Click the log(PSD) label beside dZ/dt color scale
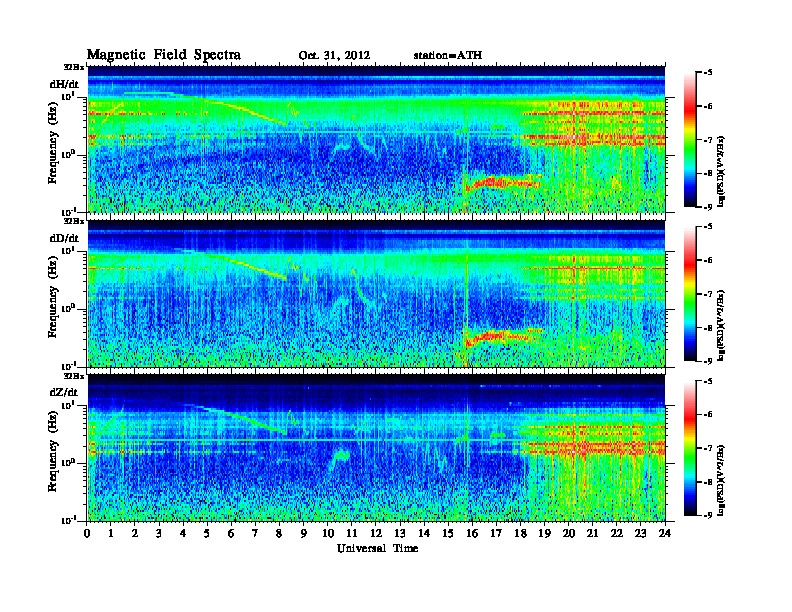Image resolution: width=792 pixels, height=612 pixels. click(x=721, y=480)
